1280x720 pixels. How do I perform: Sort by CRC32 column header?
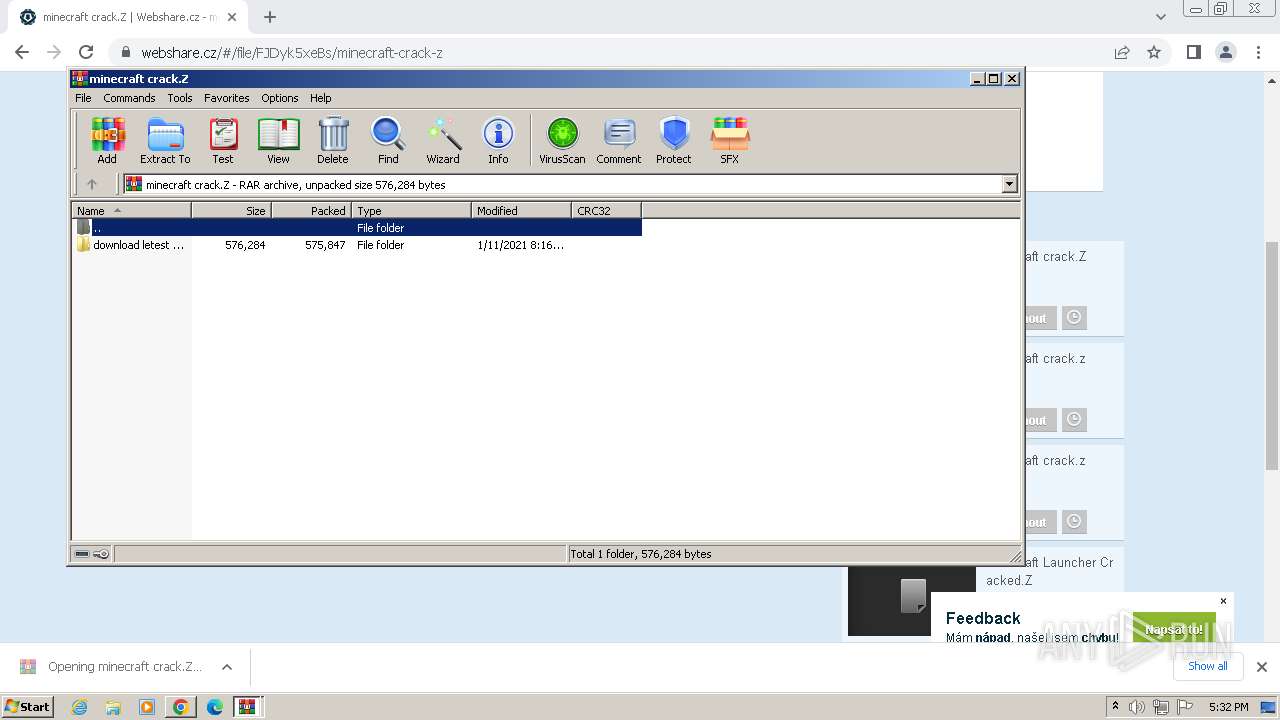606,210
